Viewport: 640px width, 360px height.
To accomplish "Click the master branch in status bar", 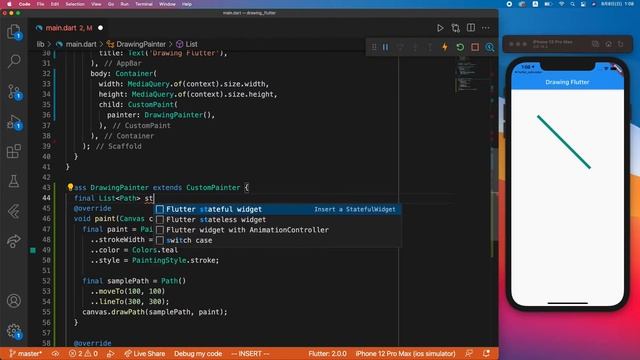I will [25, 353].
